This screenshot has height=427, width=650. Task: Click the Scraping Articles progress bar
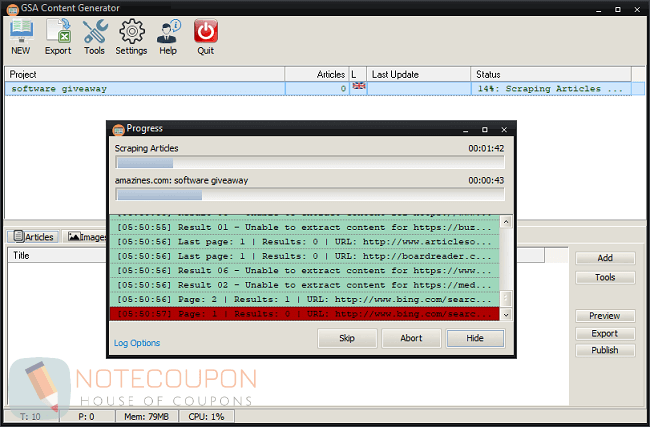click(x=310, y=162)
